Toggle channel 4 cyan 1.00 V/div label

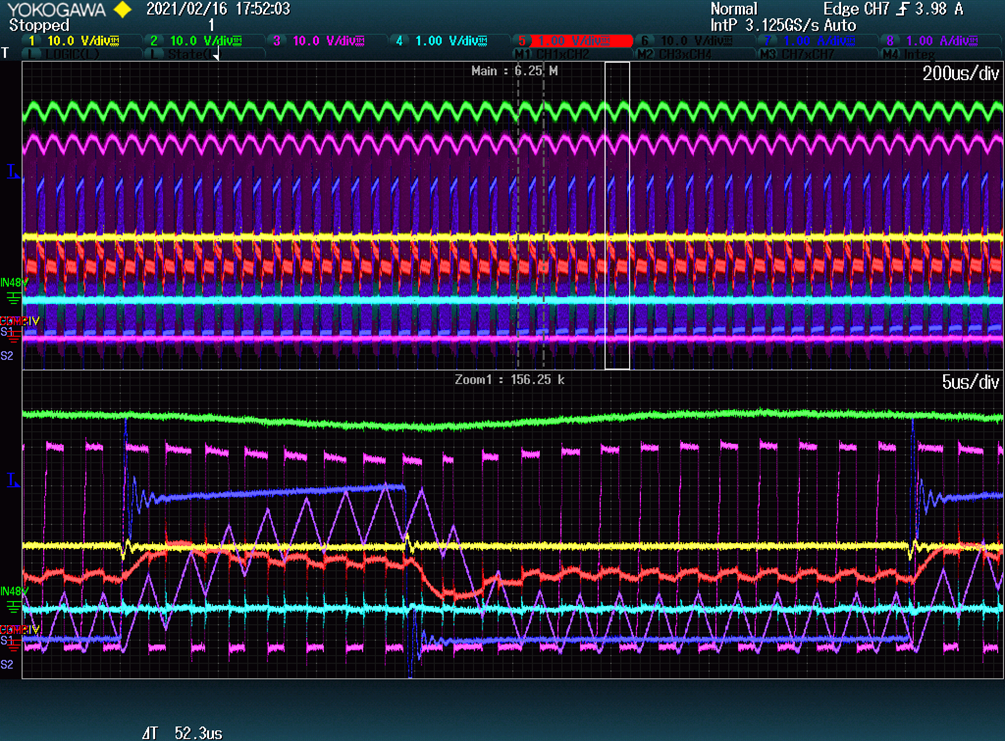441,41
